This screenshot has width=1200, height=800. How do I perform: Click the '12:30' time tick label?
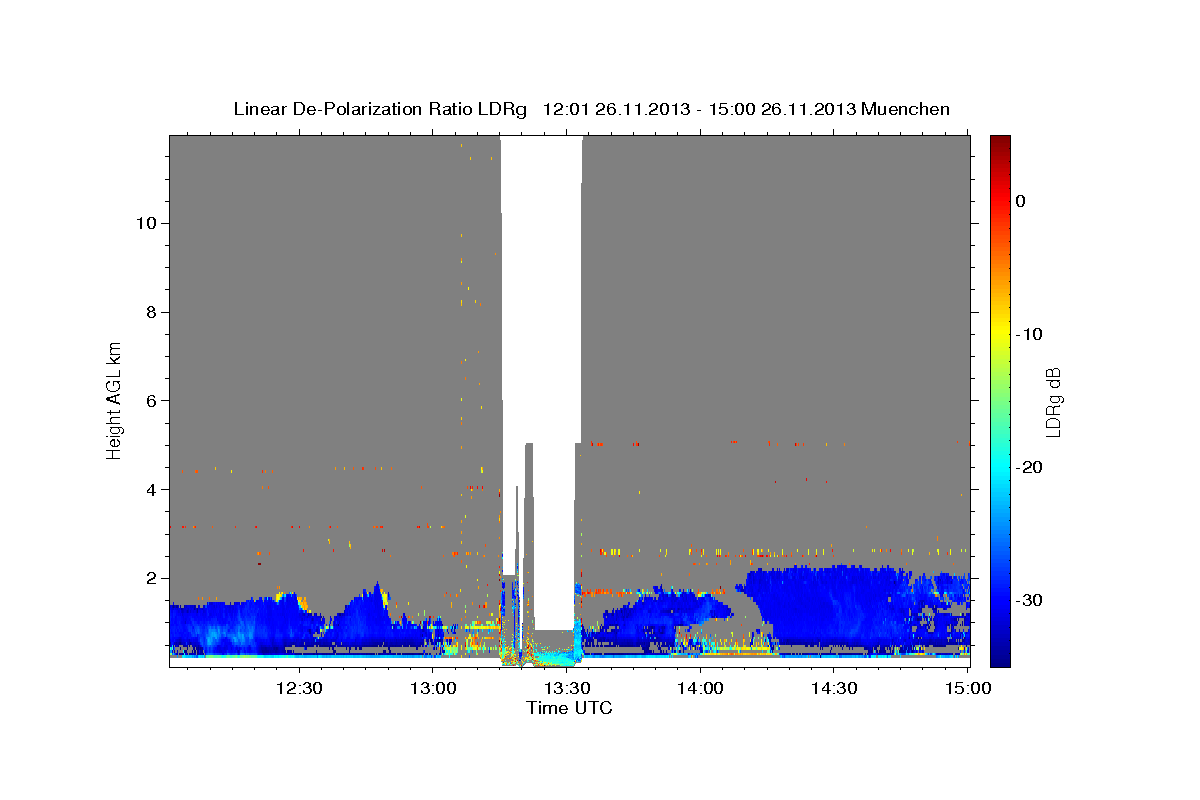coord(299,689)
